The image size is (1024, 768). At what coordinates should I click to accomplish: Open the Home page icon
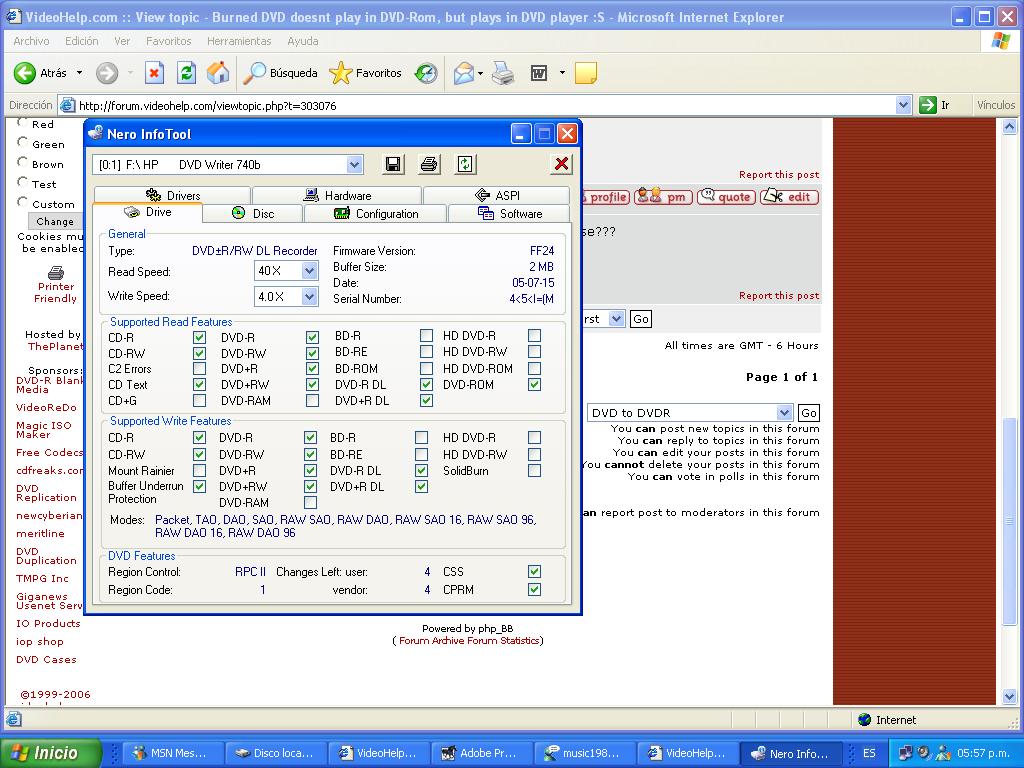[x=218, y=73]
